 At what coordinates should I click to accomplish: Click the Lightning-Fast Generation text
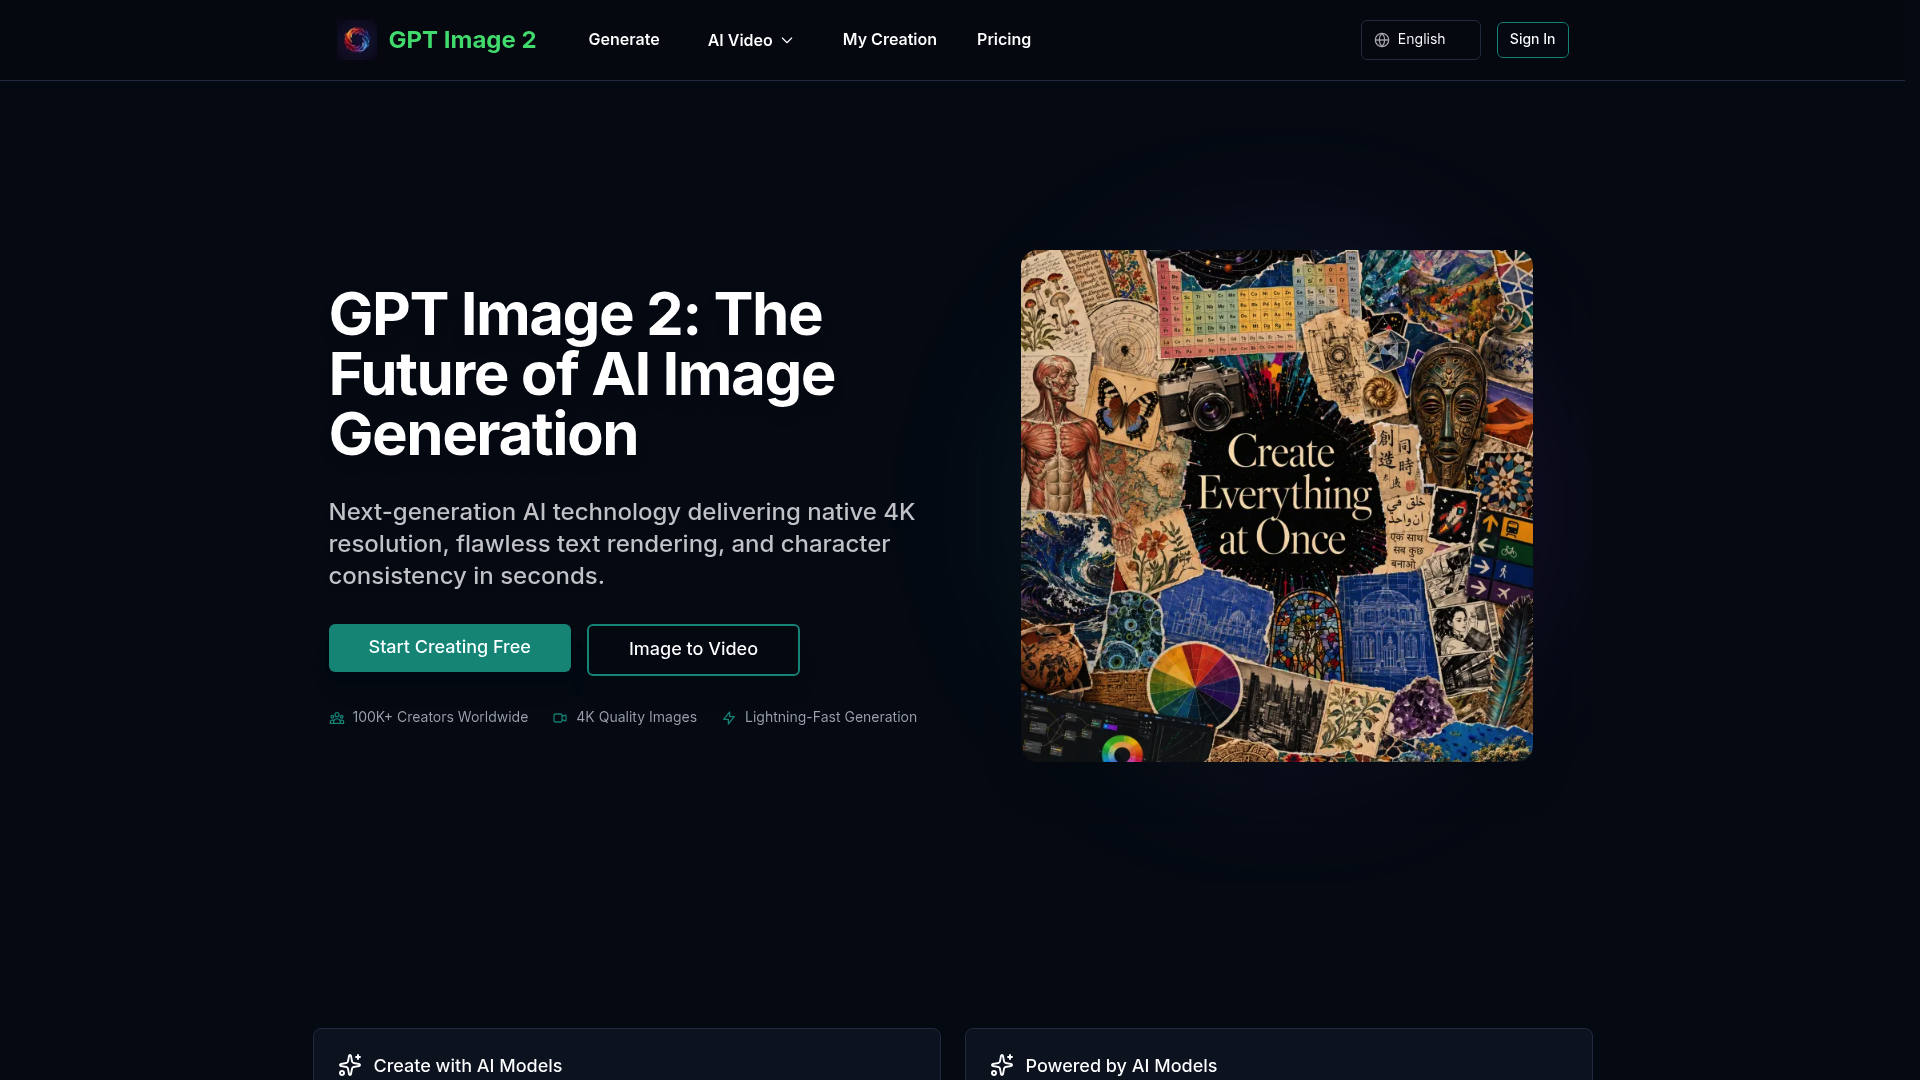point(831,718)
